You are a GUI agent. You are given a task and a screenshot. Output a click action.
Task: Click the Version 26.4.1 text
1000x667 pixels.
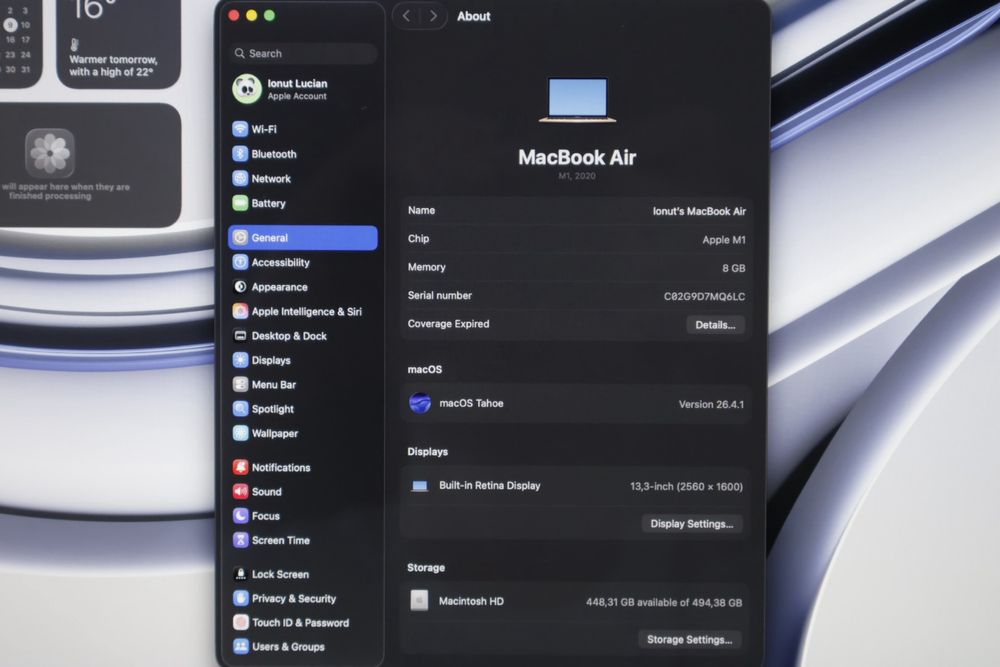[711, 404]
